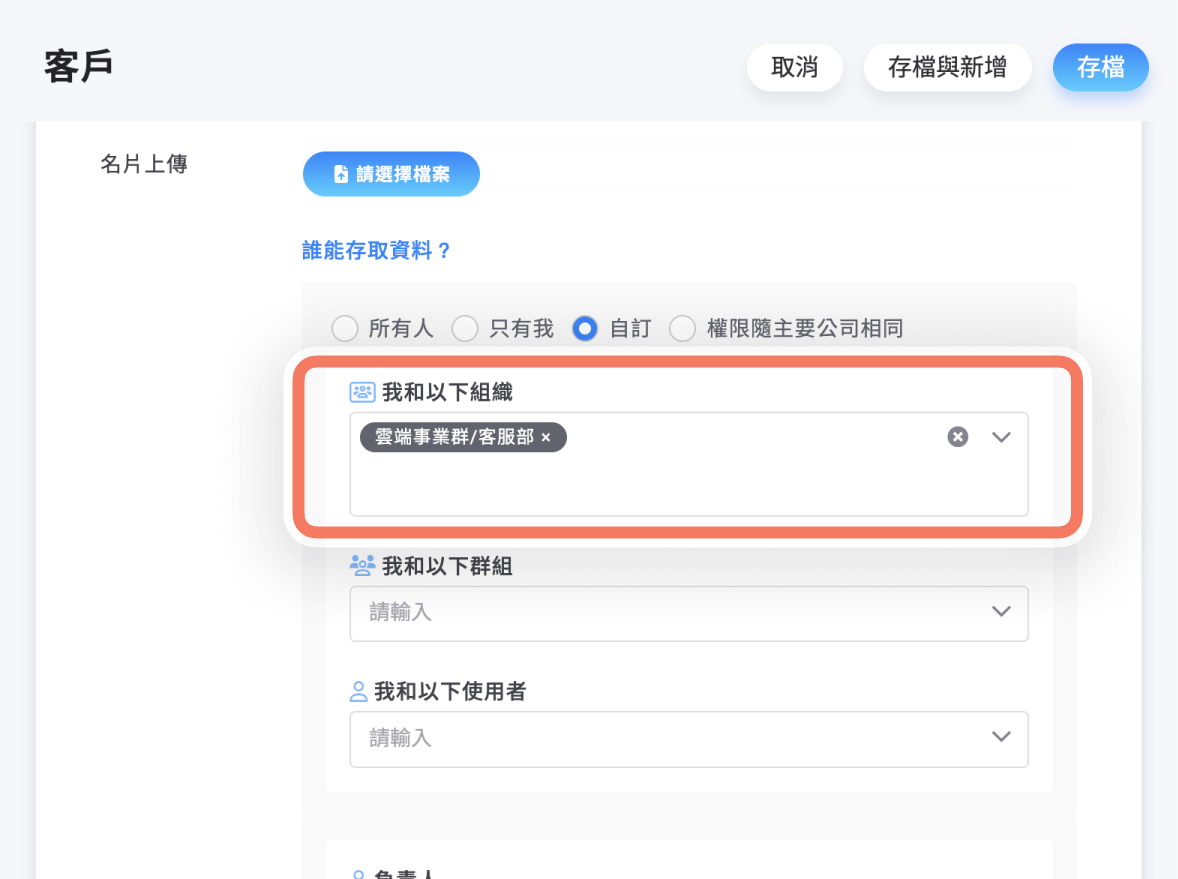Expand the 我和以下使用者 dropdown arrow
This screenshot has width=1178, height=879.
[1001, 737]
